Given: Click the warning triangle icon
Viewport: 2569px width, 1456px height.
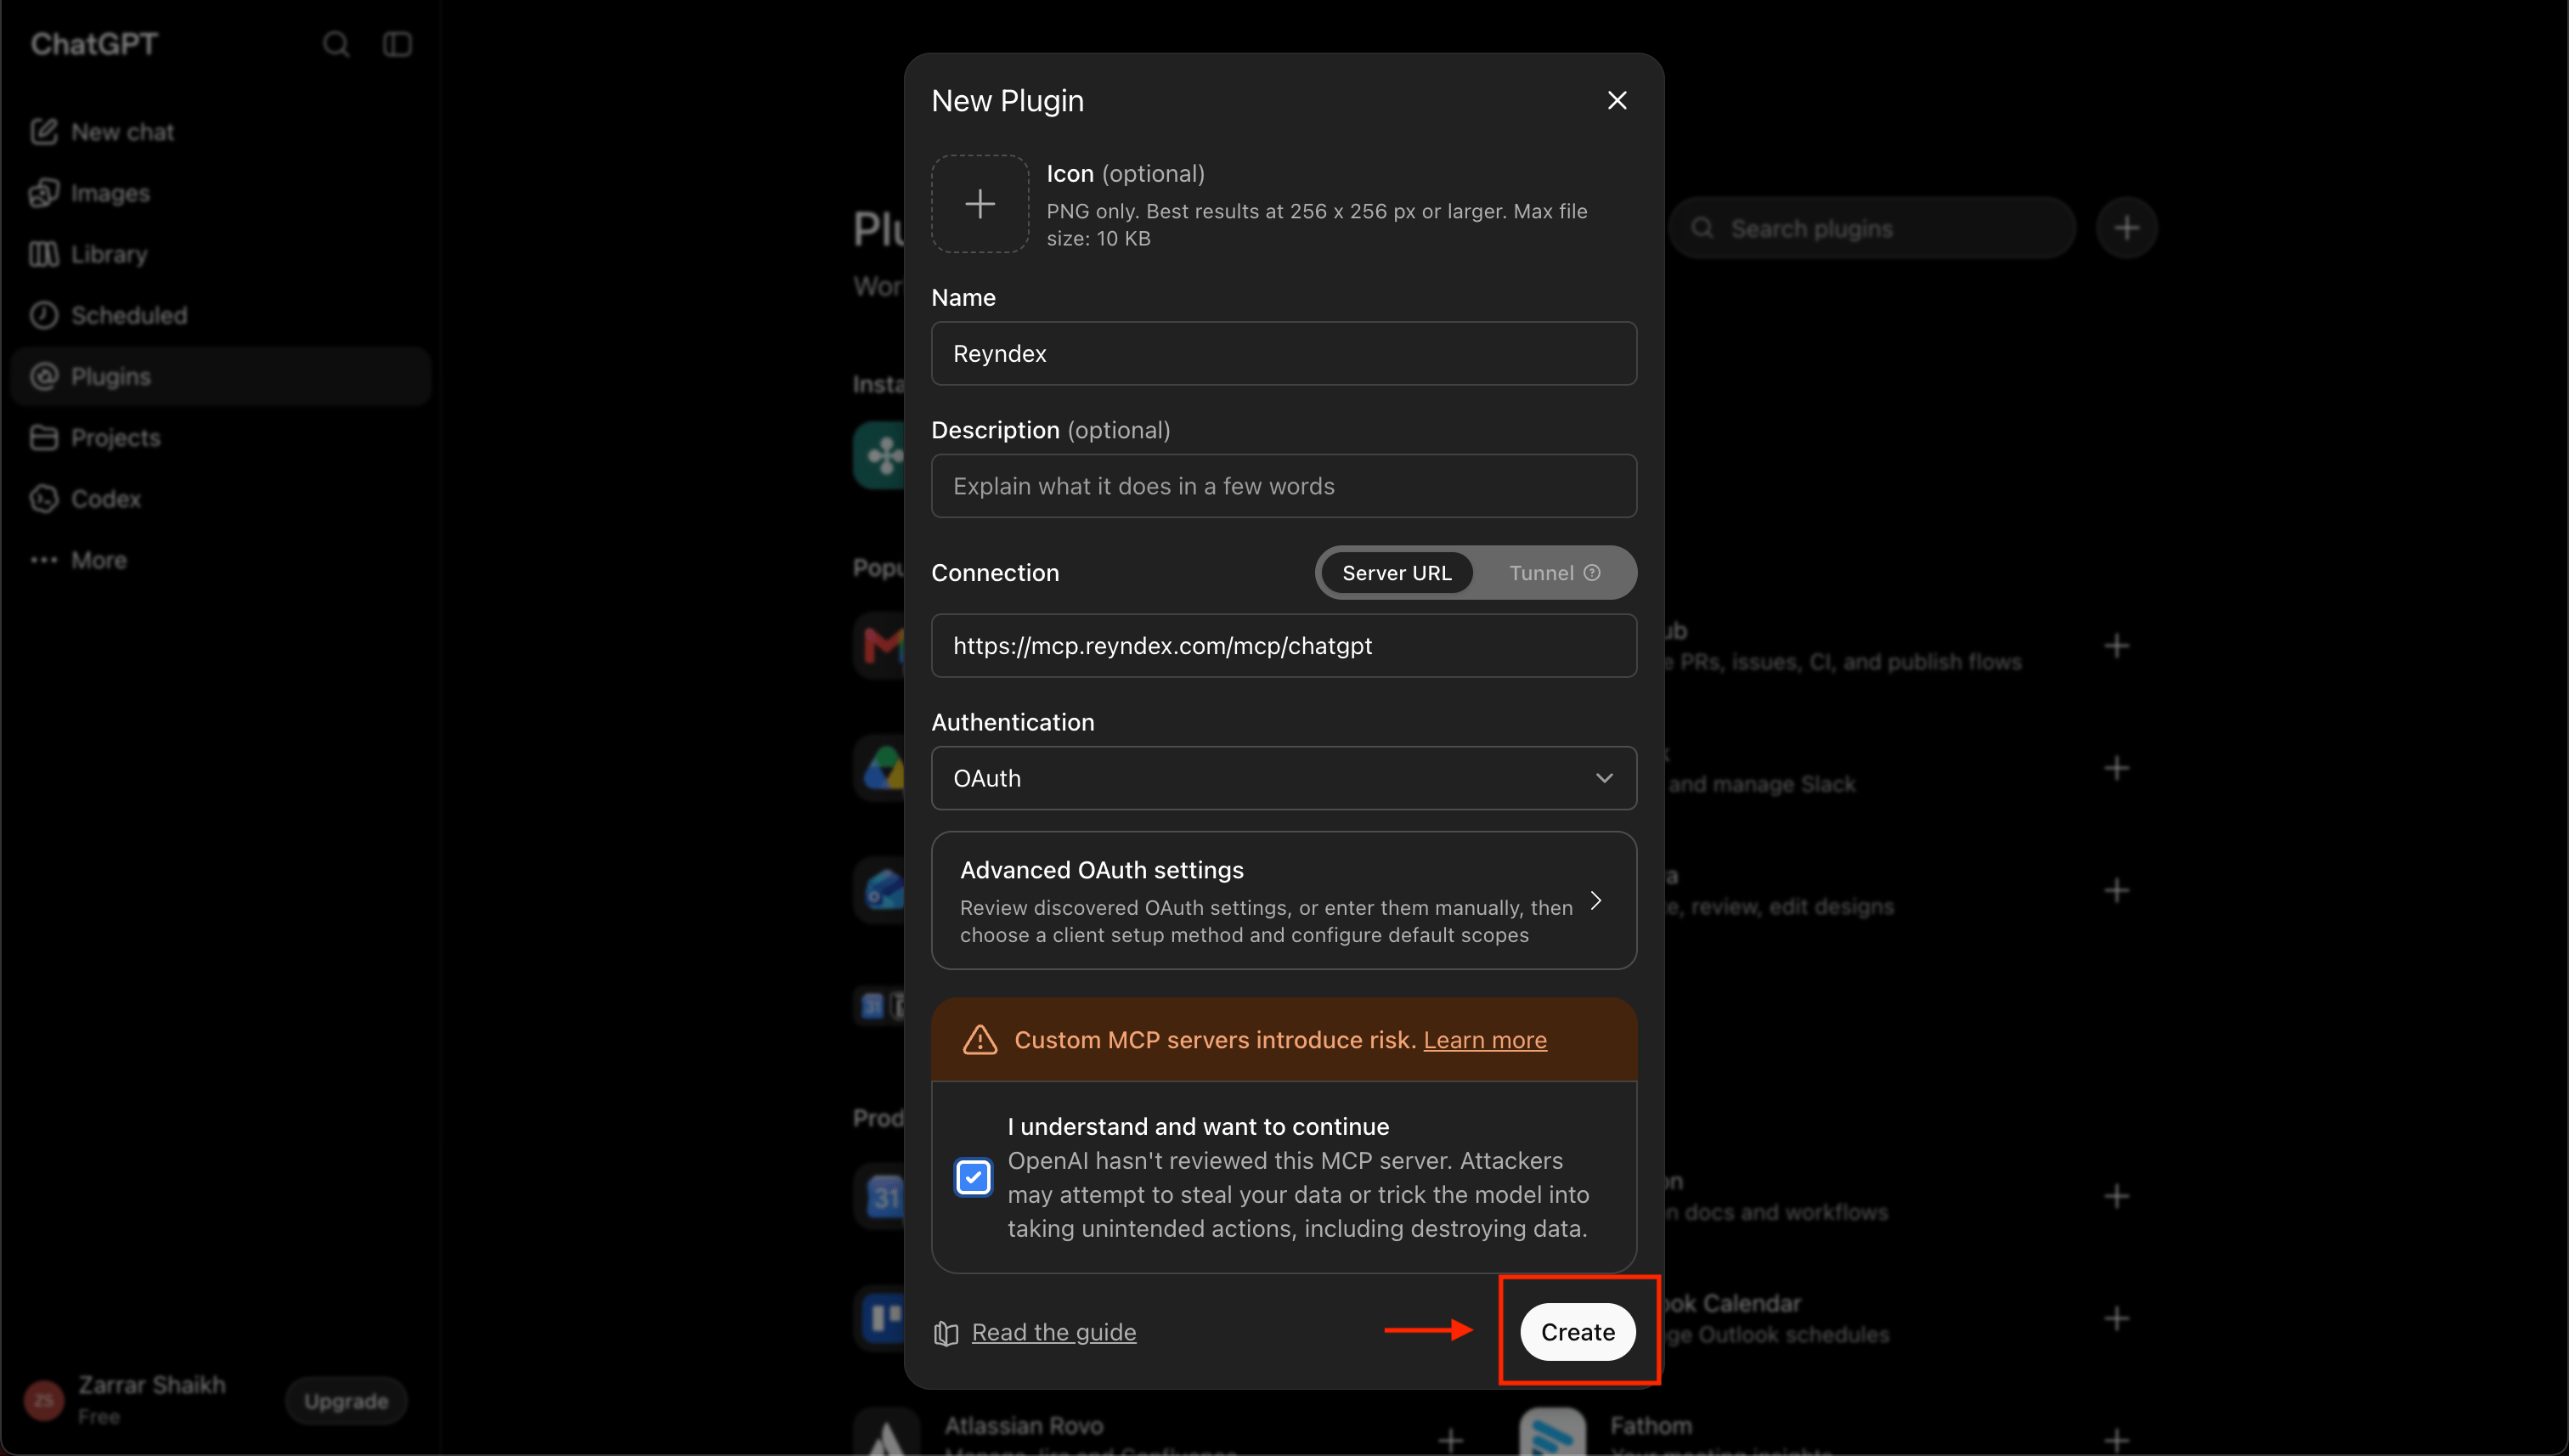Looking at the screenshot, I should tap(980, 1040).
